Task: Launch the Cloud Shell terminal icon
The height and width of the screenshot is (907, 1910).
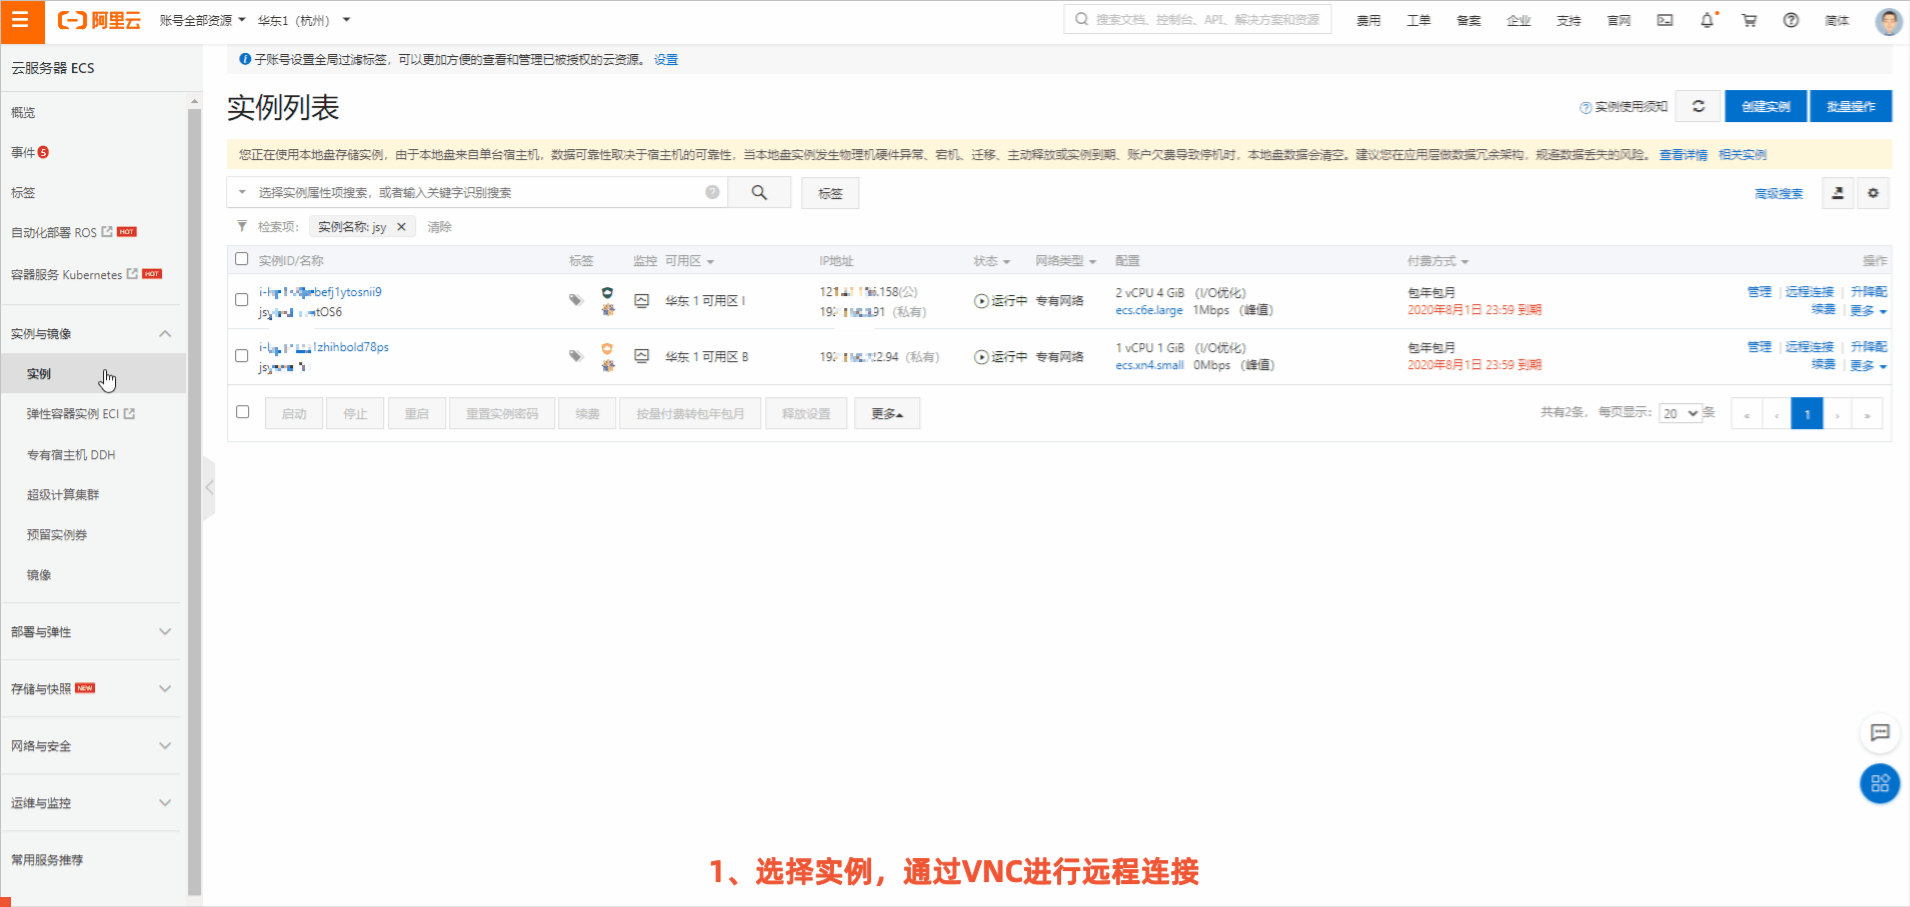Action: click(1665, 20)
